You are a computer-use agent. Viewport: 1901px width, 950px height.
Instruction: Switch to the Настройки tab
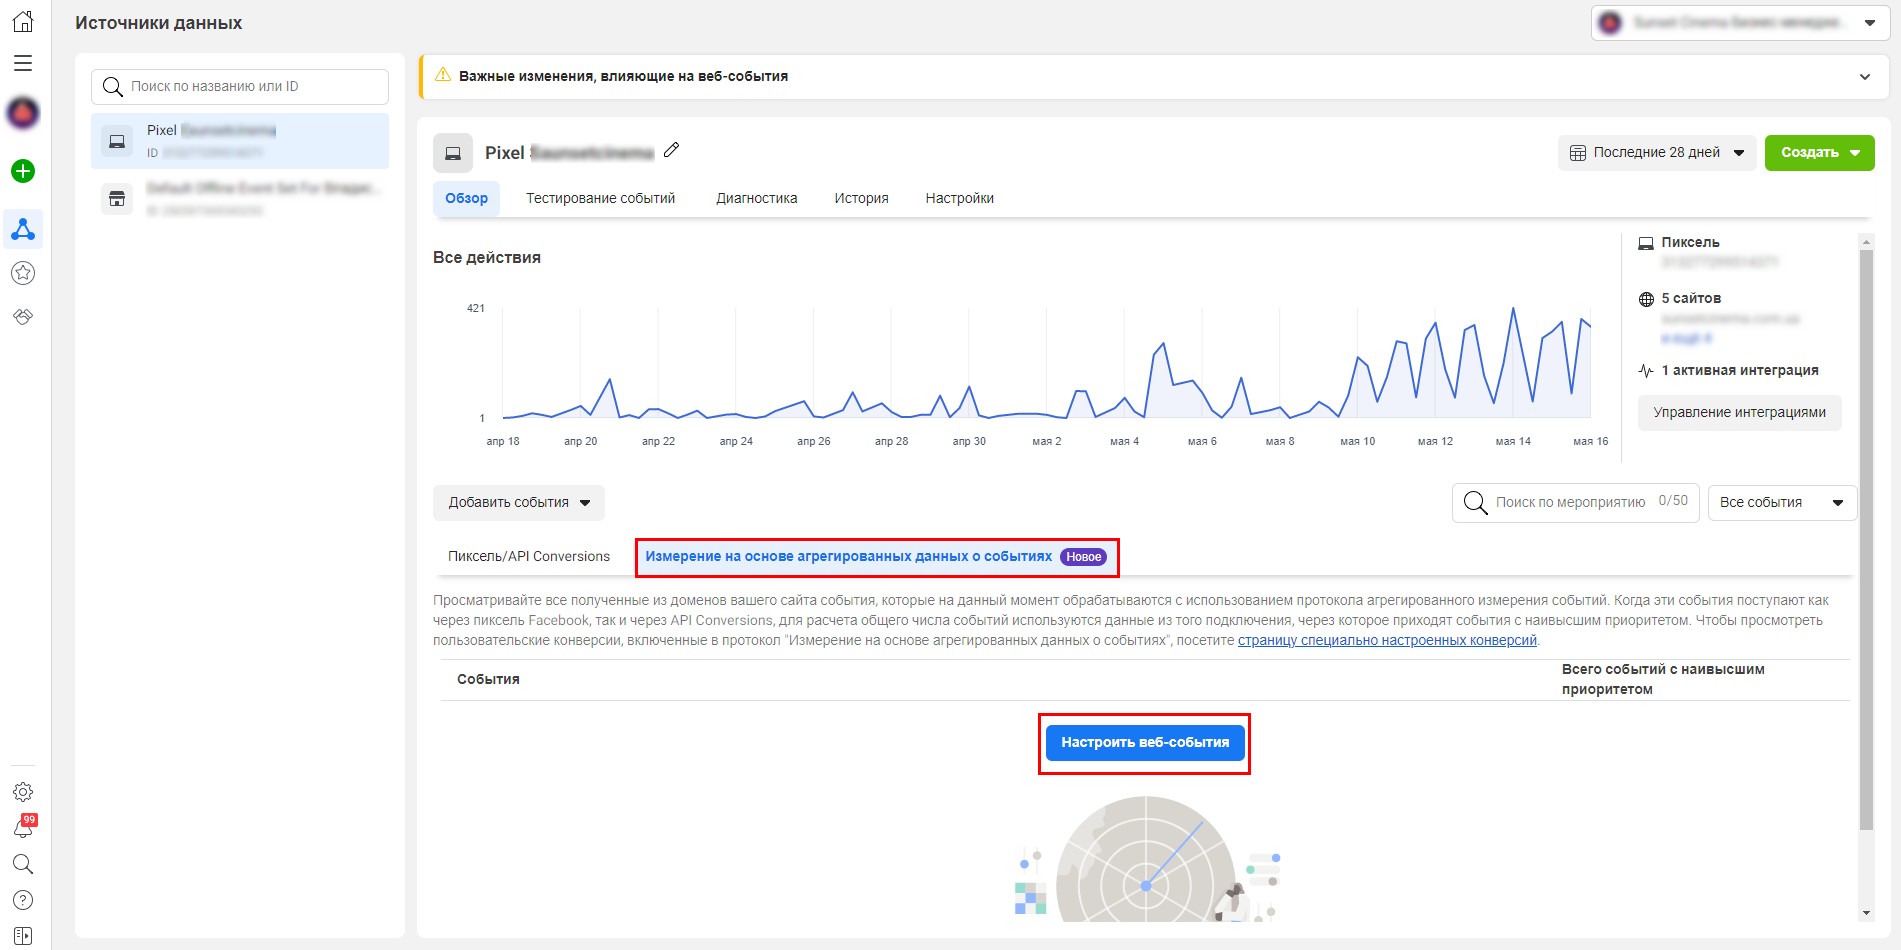(960, 198)
